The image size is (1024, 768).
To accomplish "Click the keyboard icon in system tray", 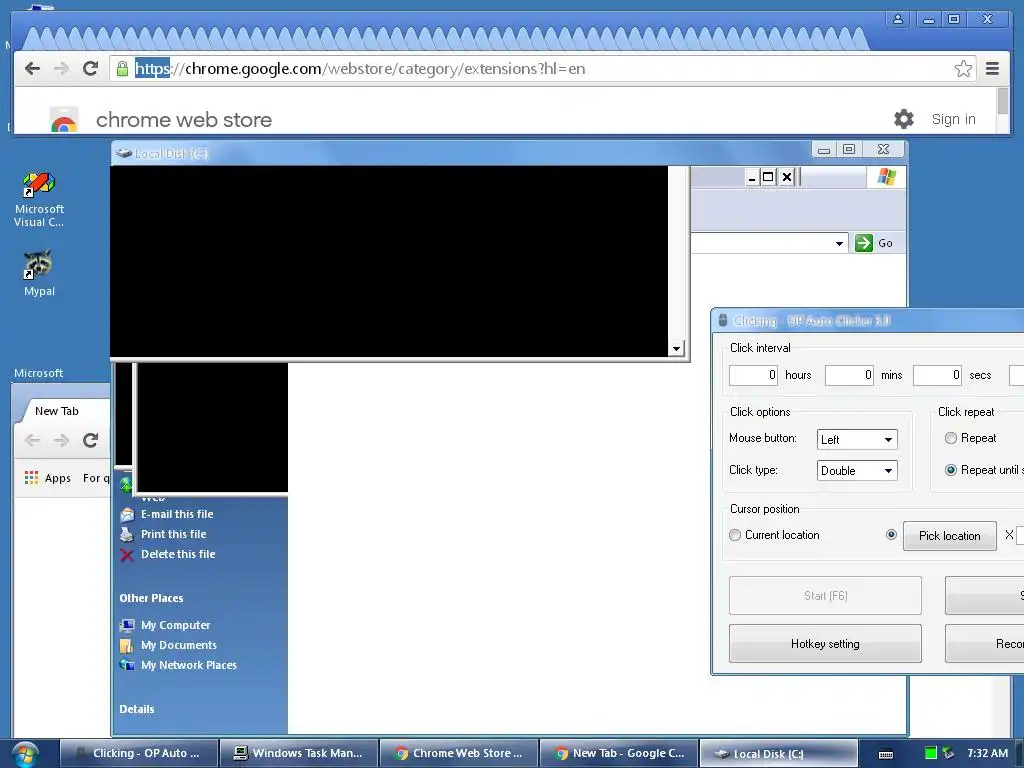I will click(886, 754).
